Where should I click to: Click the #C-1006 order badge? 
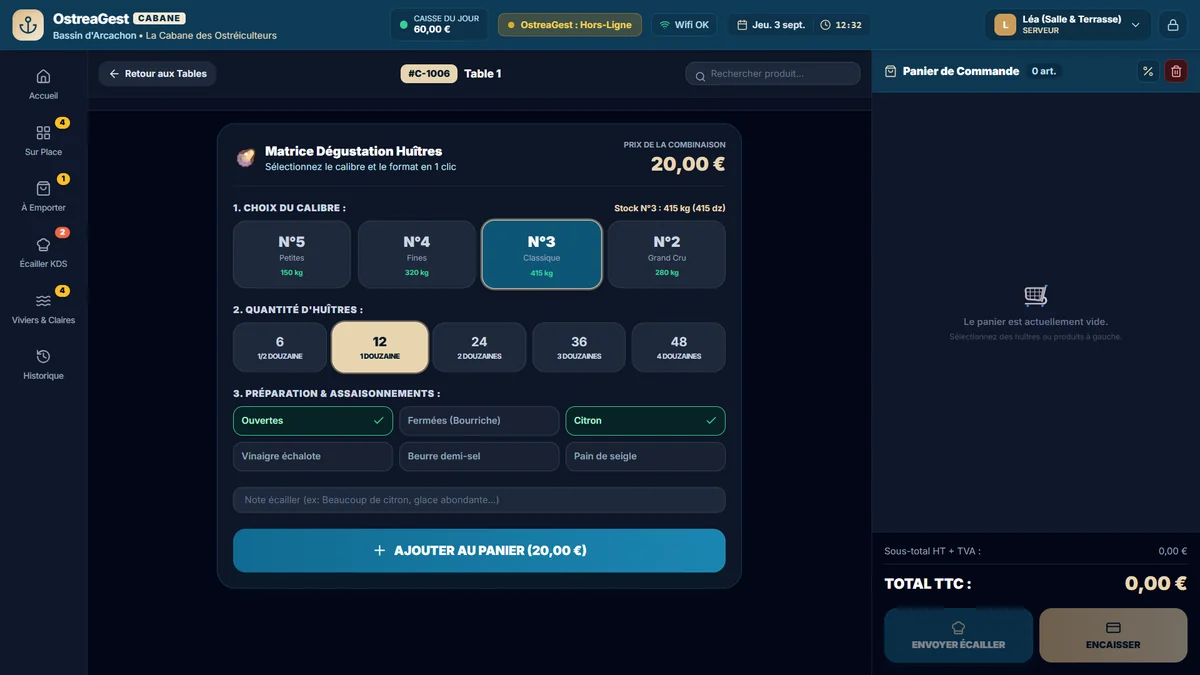(429, 74)
